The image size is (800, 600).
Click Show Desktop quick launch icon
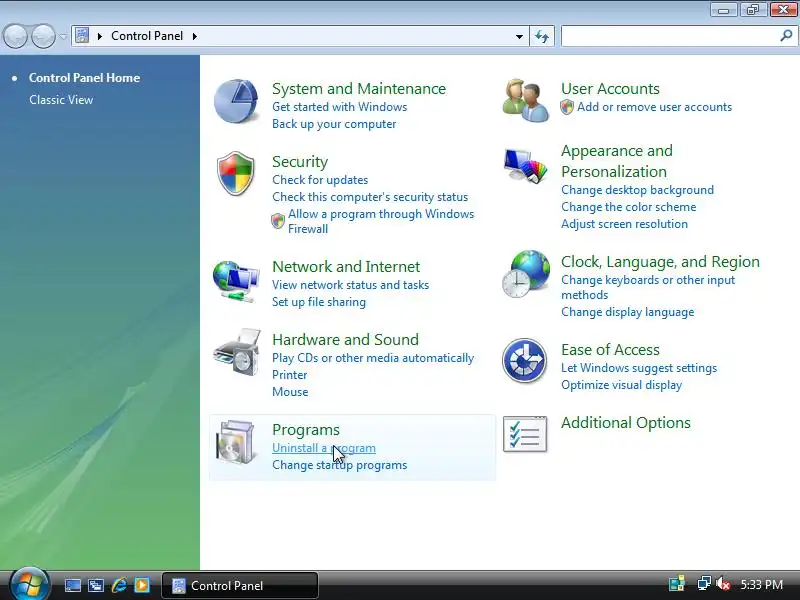click(x=72, y=585)
